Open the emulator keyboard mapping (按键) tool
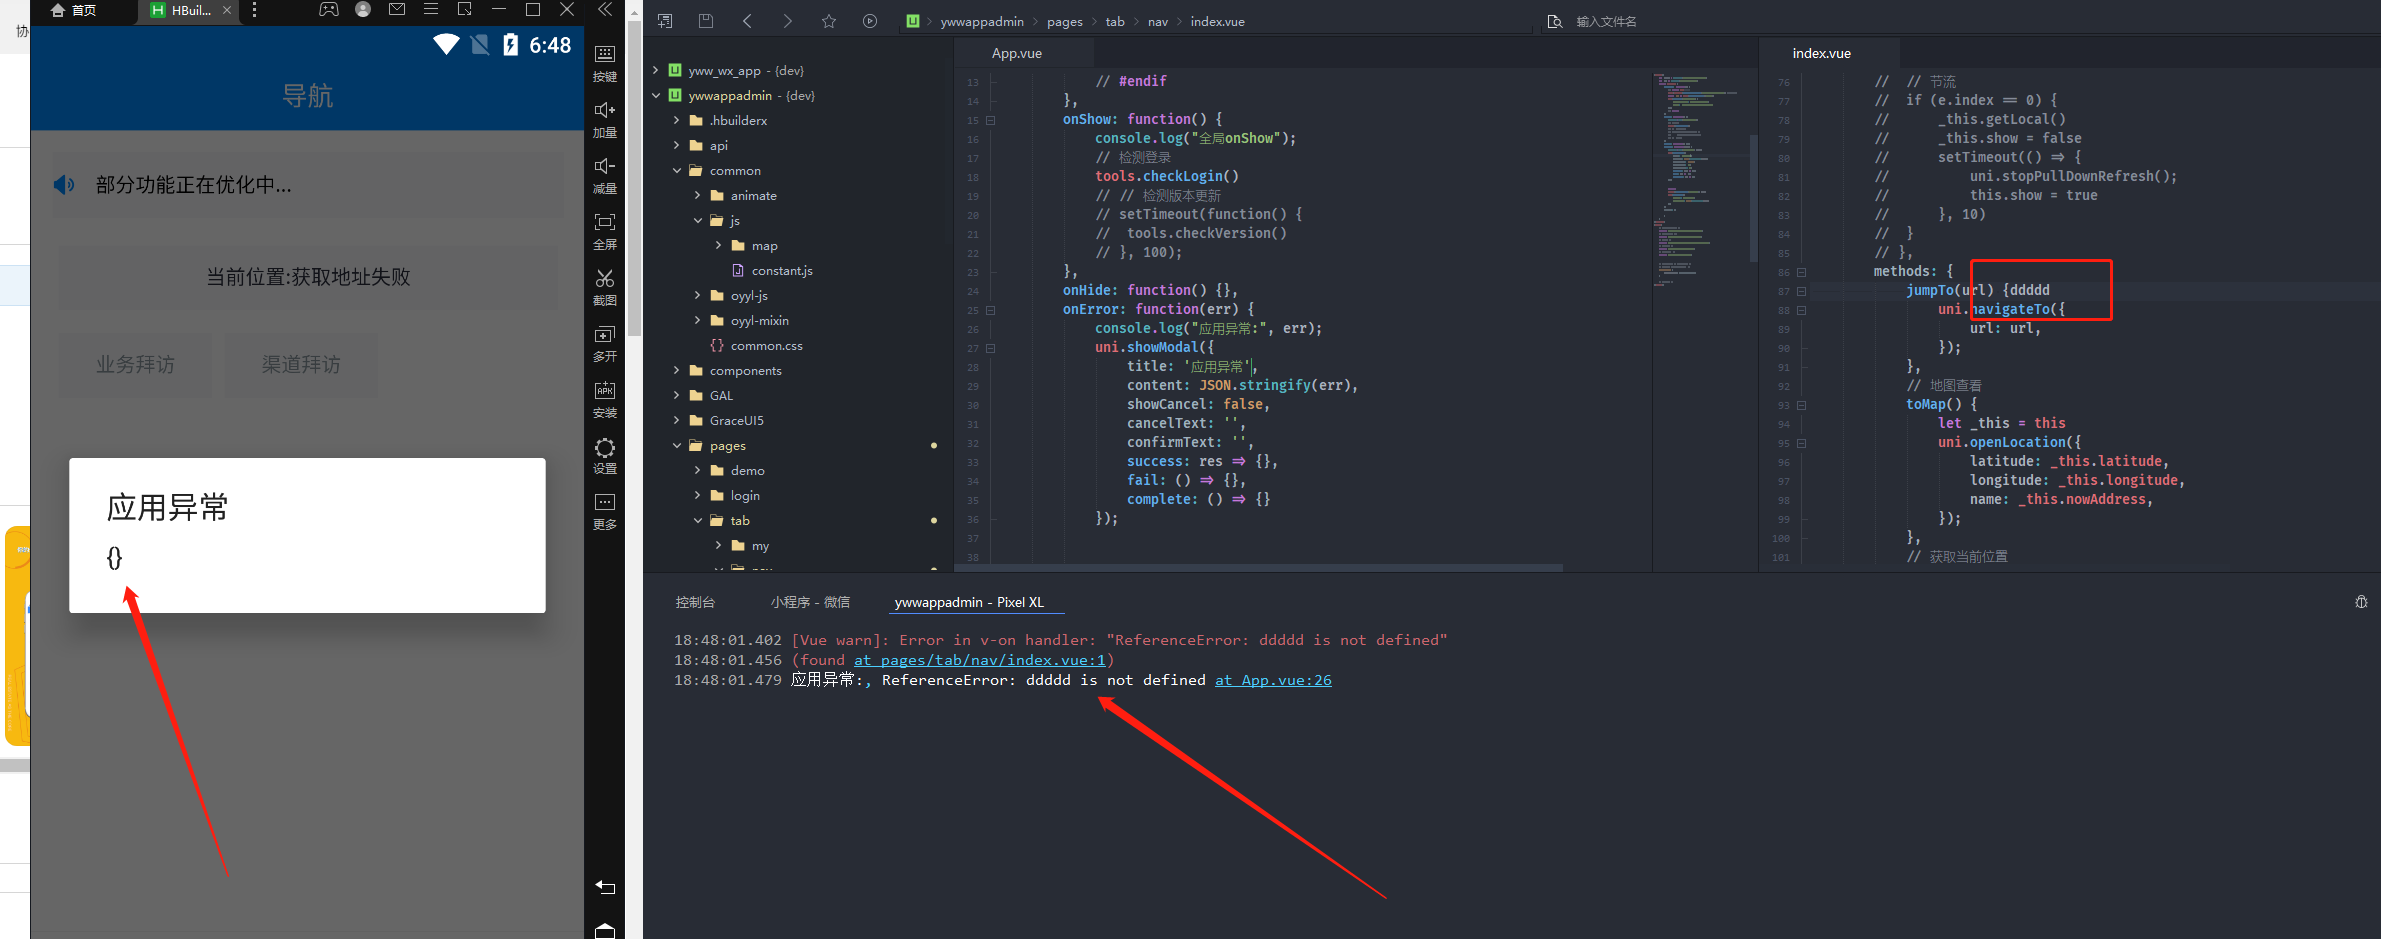Image resolution: width=2381 pixels, height=939 pixels. [605, 62]
